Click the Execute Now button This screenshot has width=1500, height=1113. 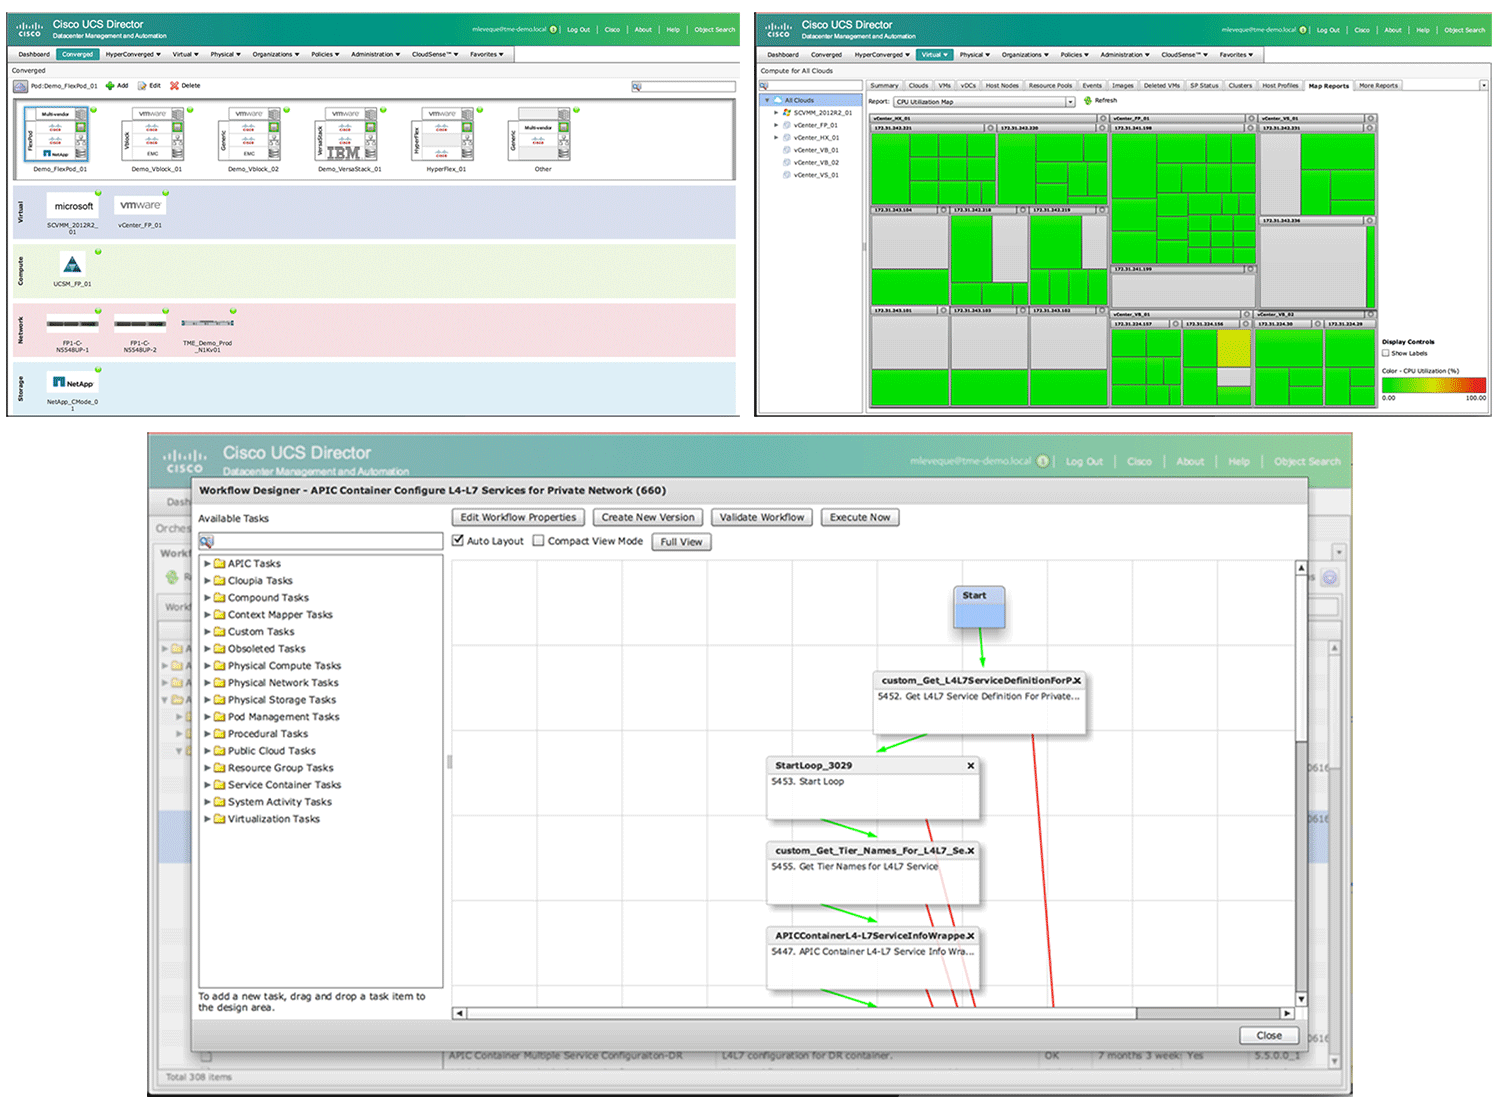[x=860, y=517]
